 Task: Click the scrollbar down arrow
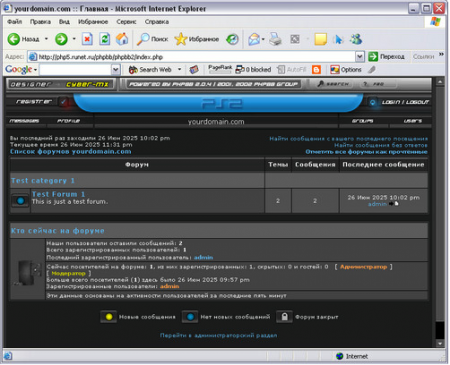click(440, 344)
